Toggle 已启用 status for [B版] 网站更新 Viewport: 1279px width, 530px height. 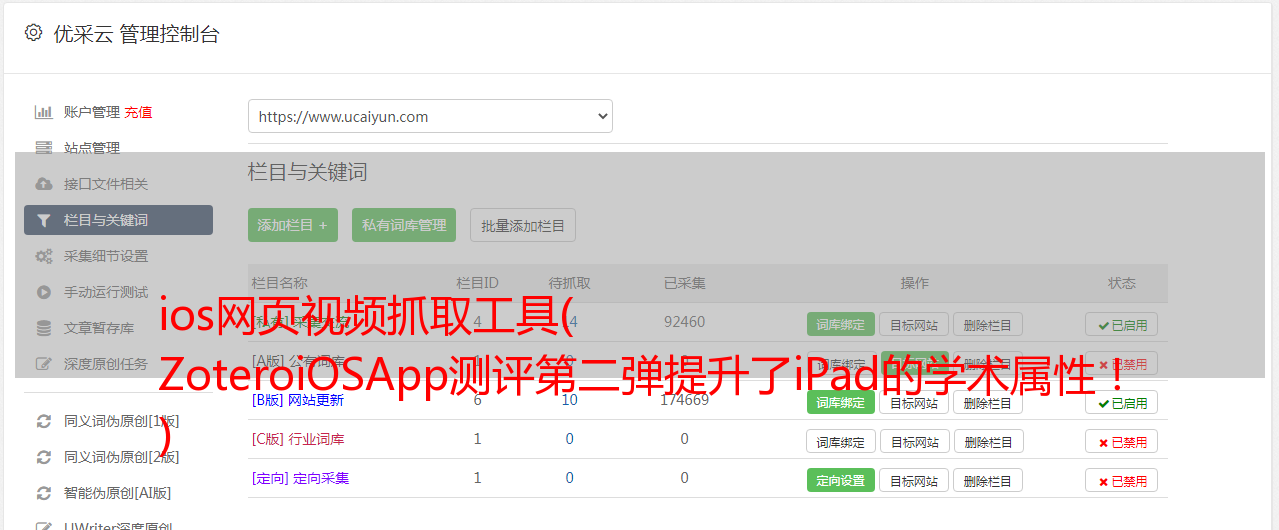pos(1122,402)
